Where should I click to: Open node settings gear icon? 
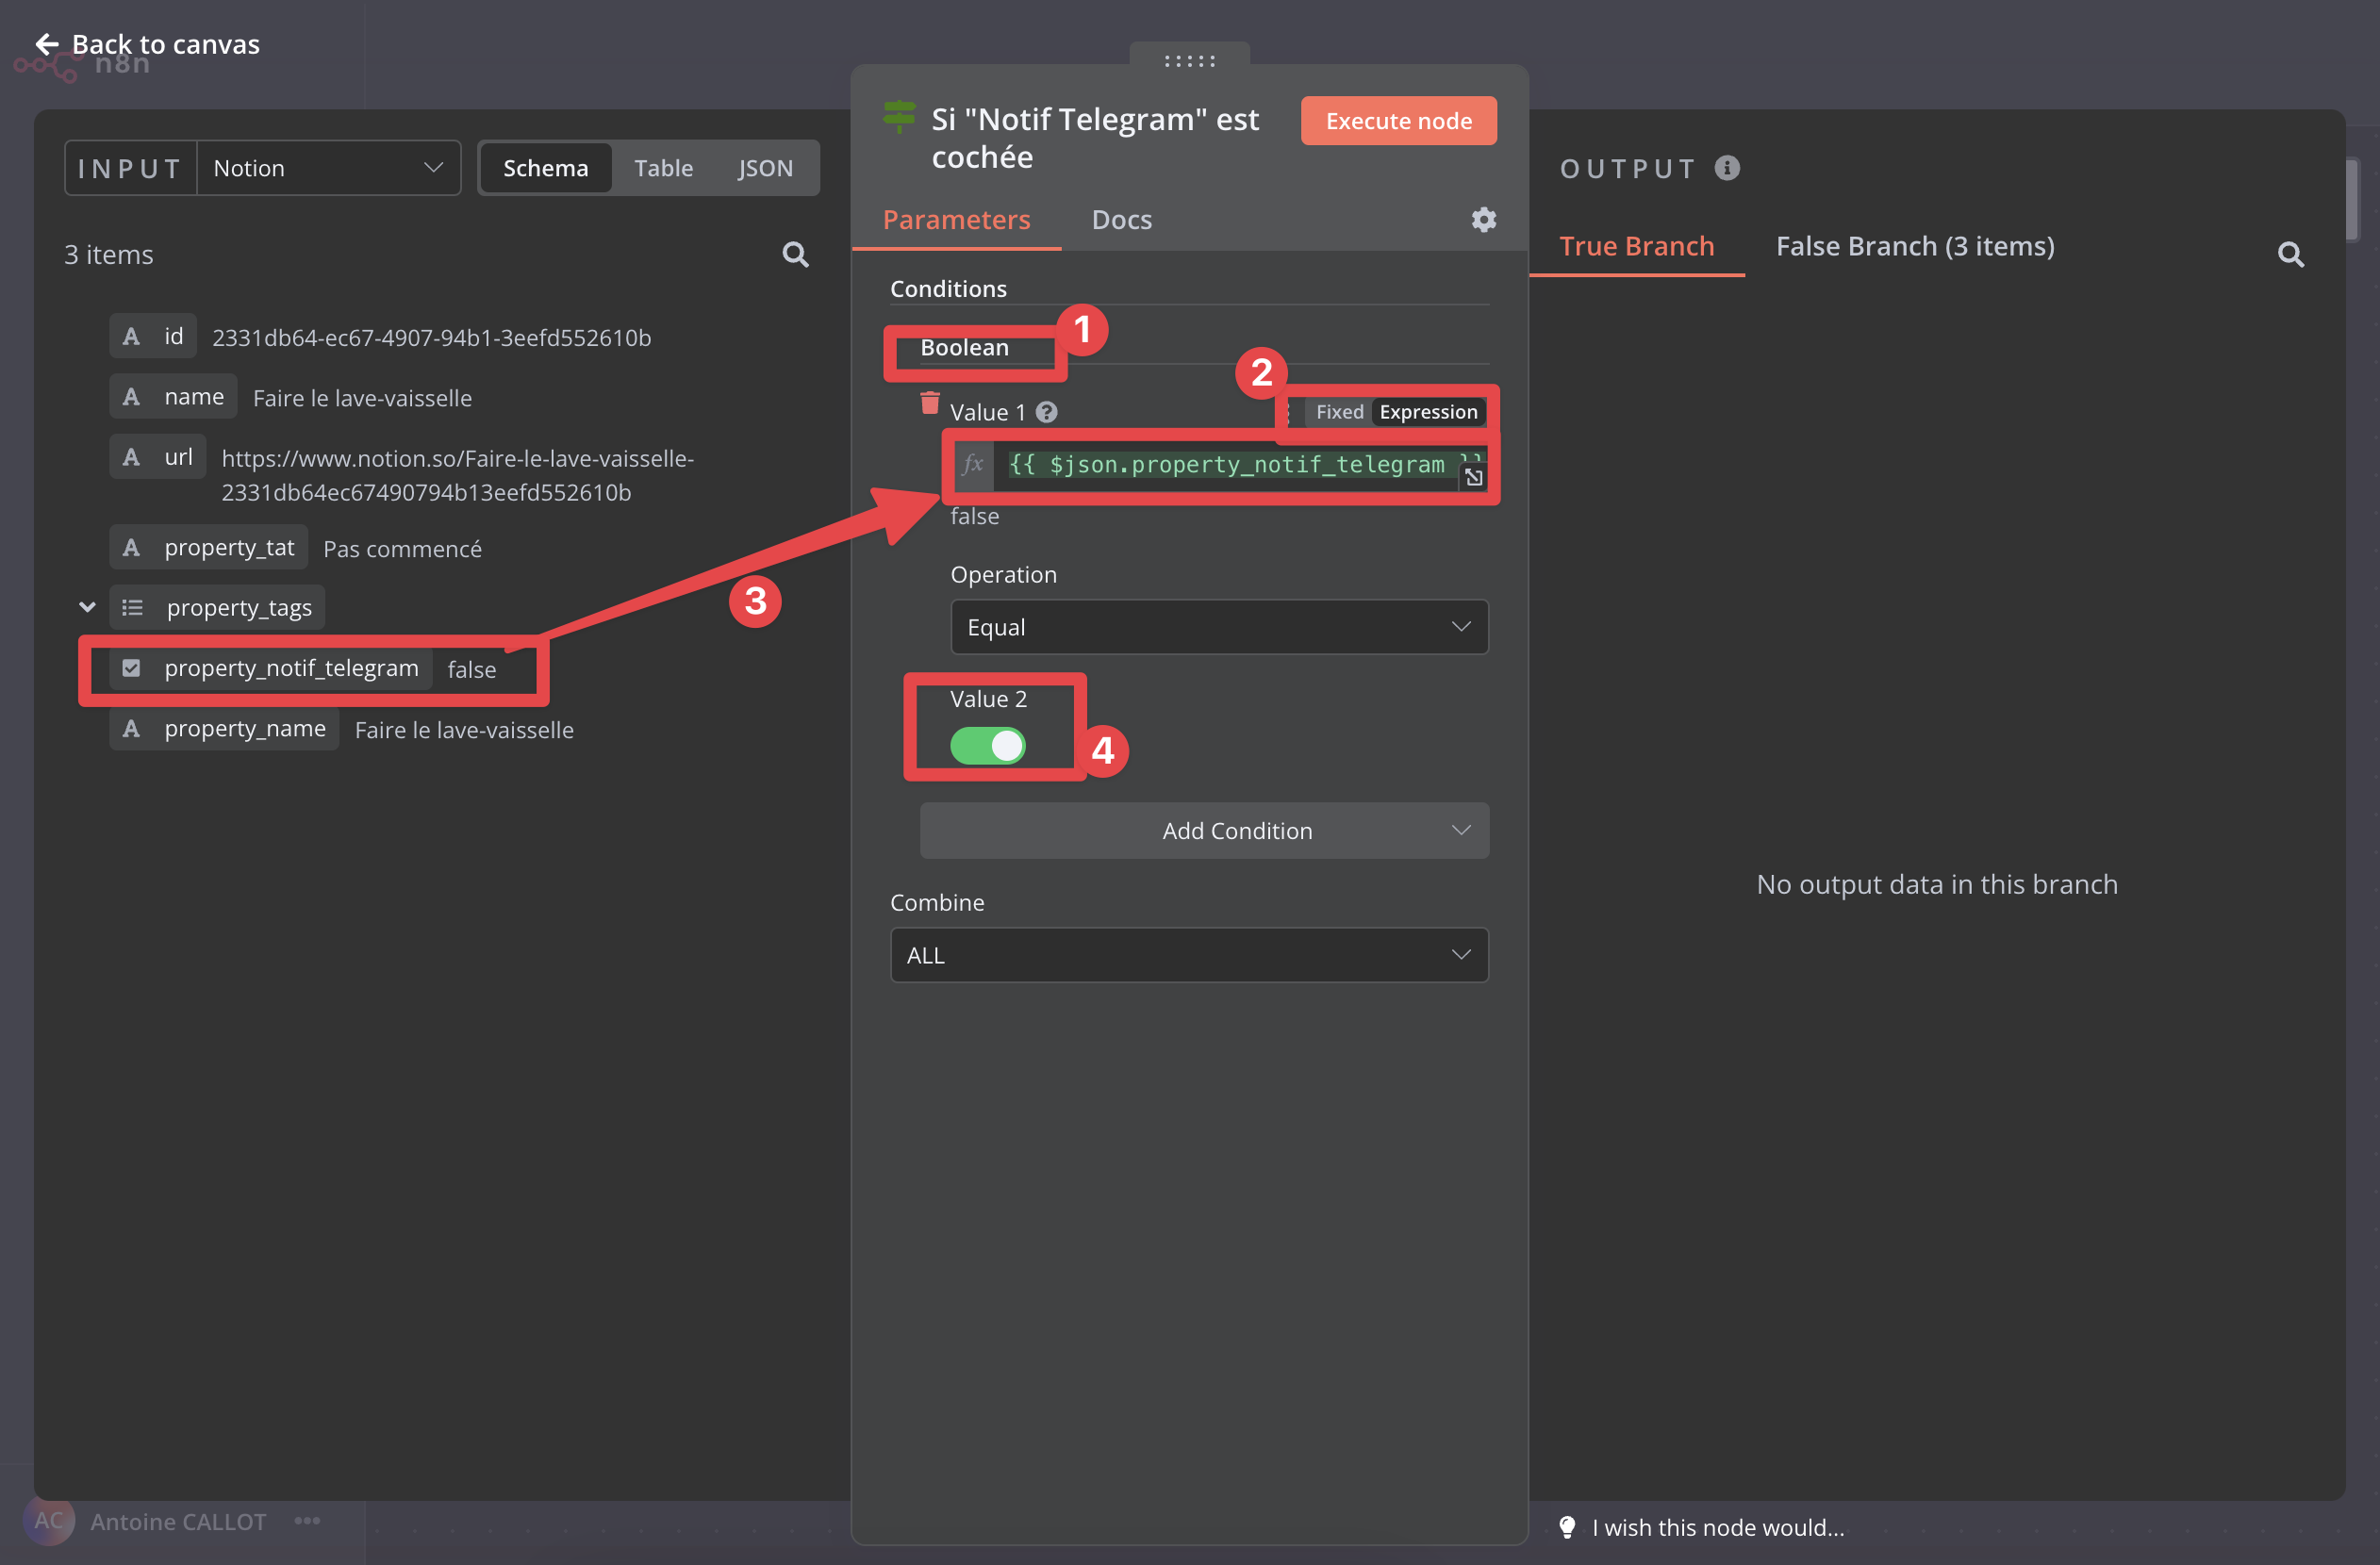pyautogui.click(x=1483, y=219)
